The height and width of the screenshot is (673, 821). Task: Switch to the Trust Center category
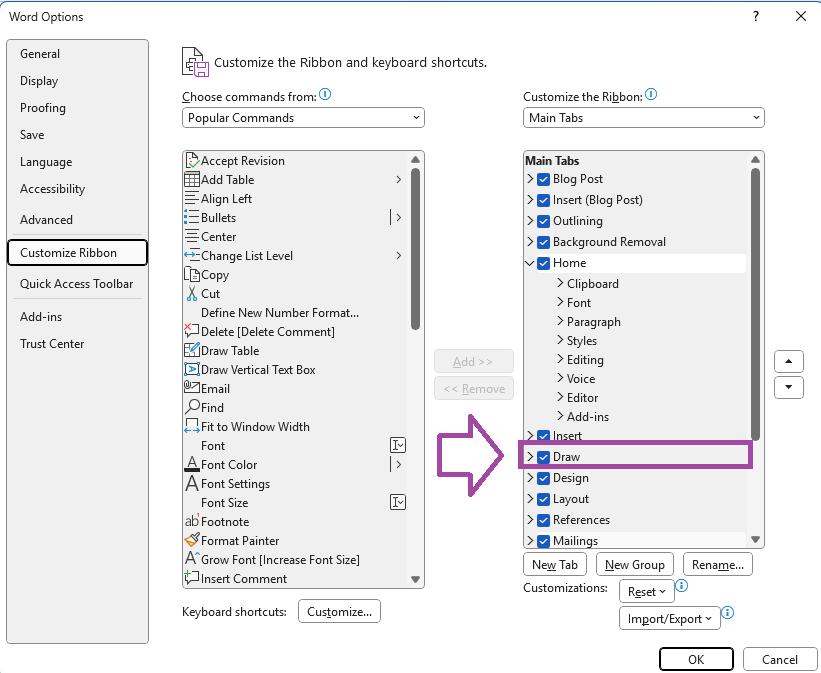[52, 344]
